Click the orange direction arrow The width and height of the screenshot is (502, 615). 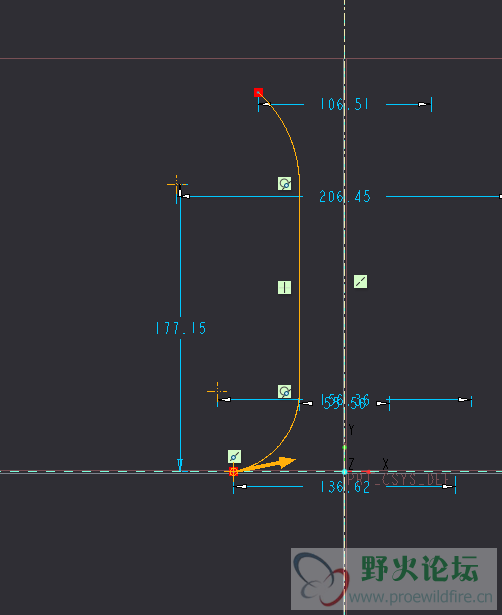click(268, 464)
